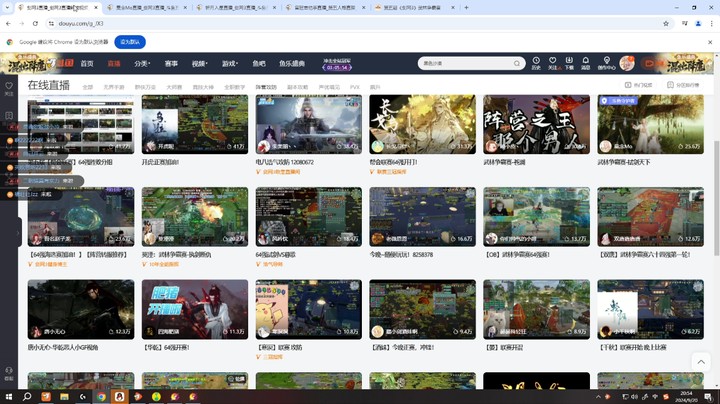Open the 肥猪开播啦 thumbnail
Viewport: 720px width, 404px height.
click(x=195, y=309)
